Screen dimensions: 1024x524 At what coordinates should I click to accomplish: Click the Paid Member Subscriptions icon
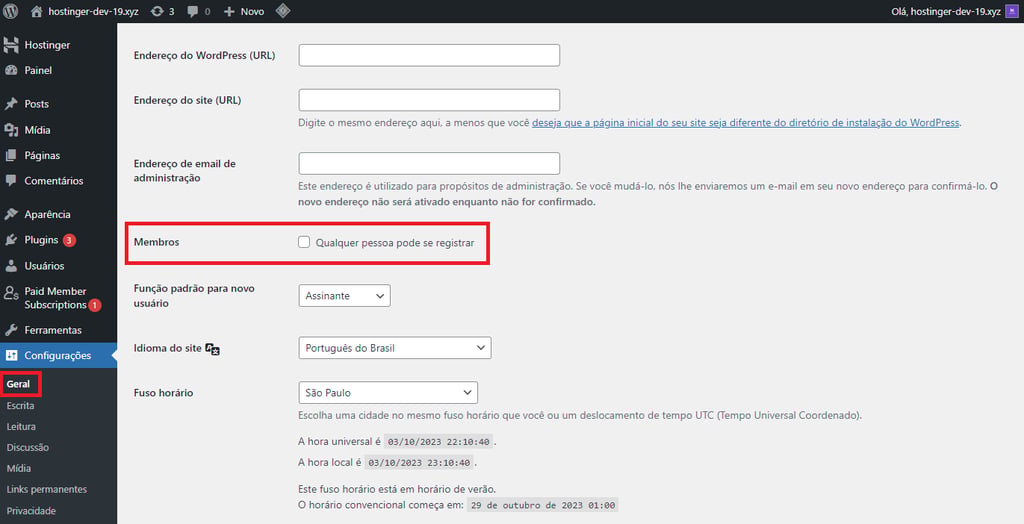[x=11, y=293]
